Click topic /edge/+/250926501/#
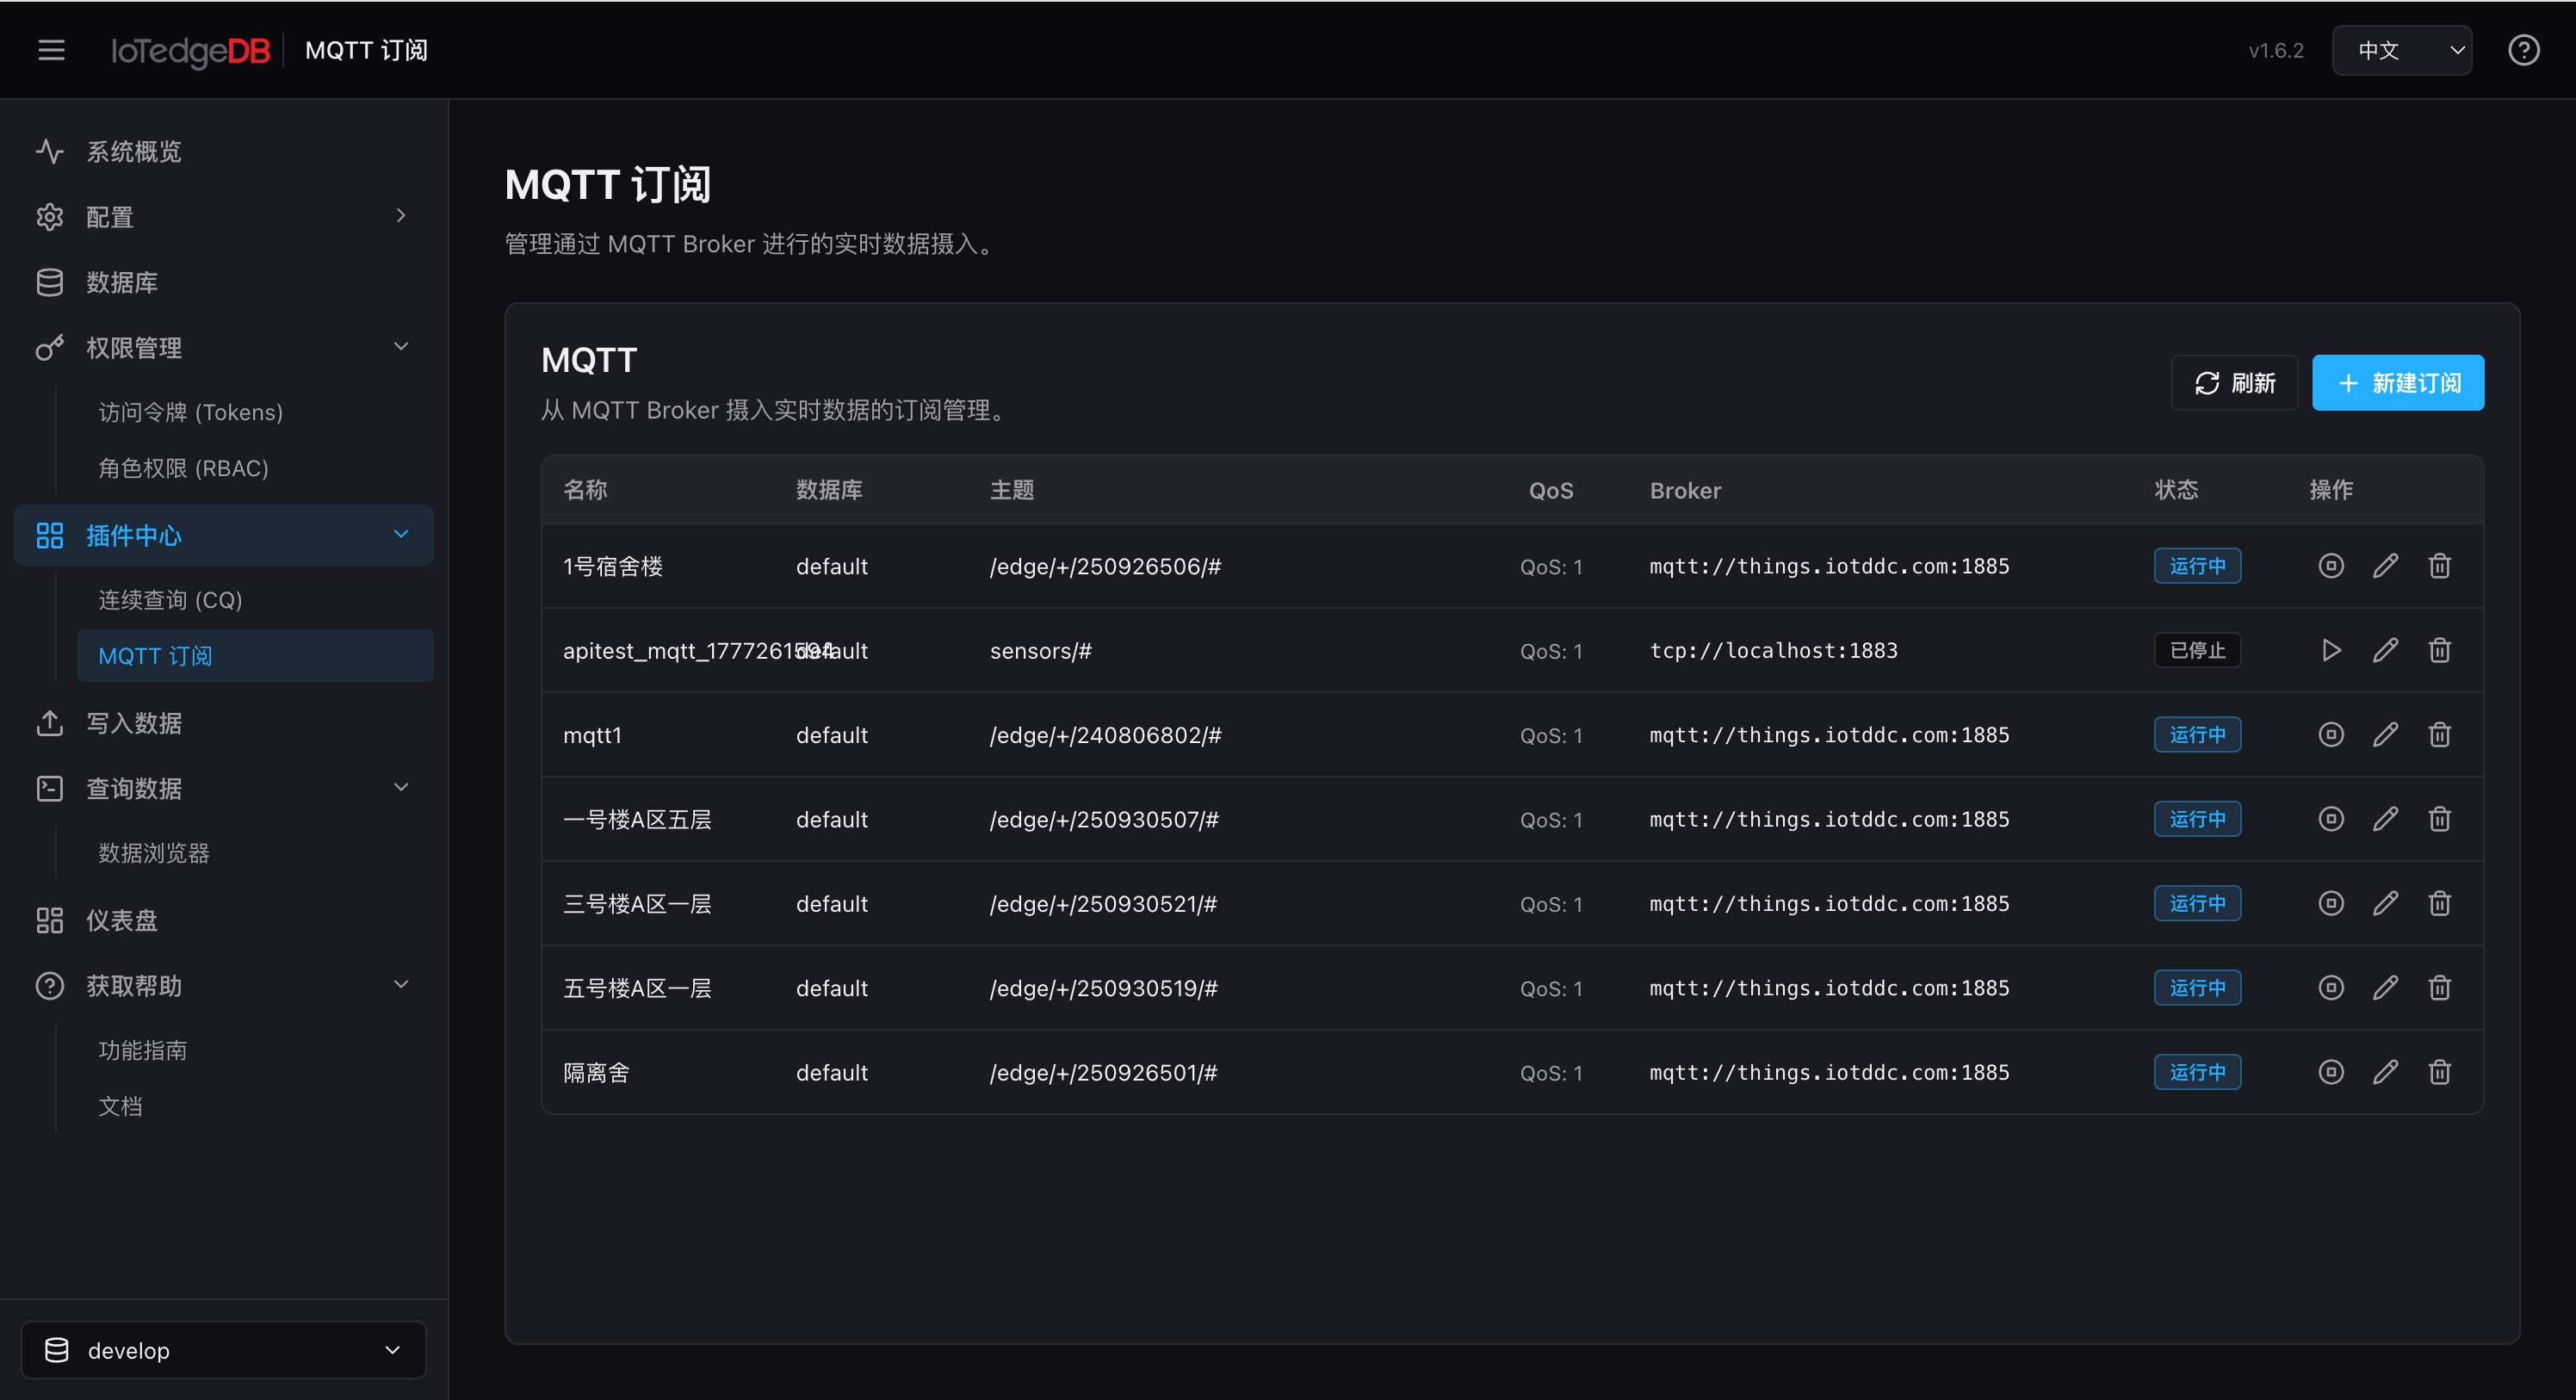Screen dimensions: 2576x1400 click(1104, 1073)
